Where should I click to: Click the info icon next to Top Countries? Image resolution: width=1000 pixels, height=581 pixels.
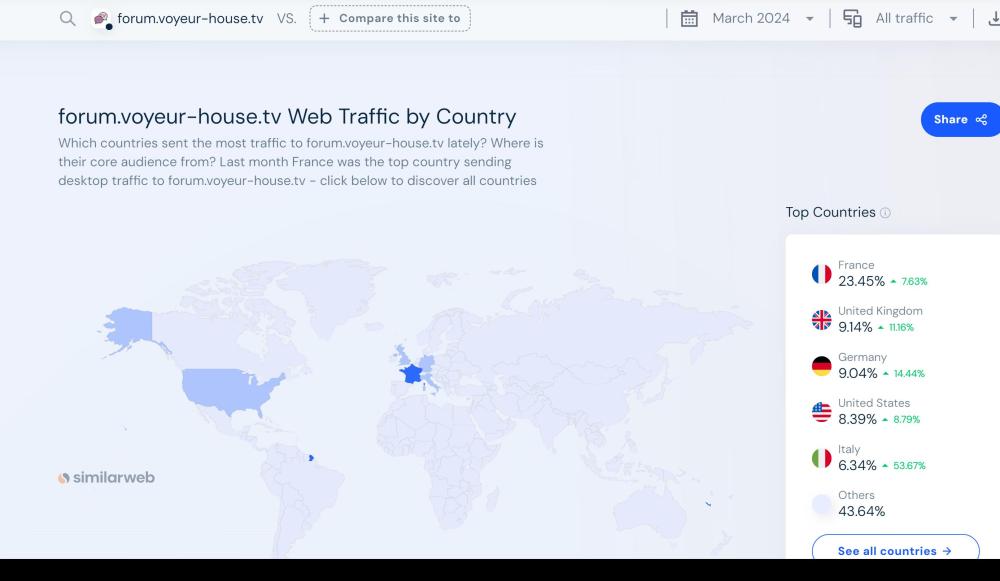885,213
